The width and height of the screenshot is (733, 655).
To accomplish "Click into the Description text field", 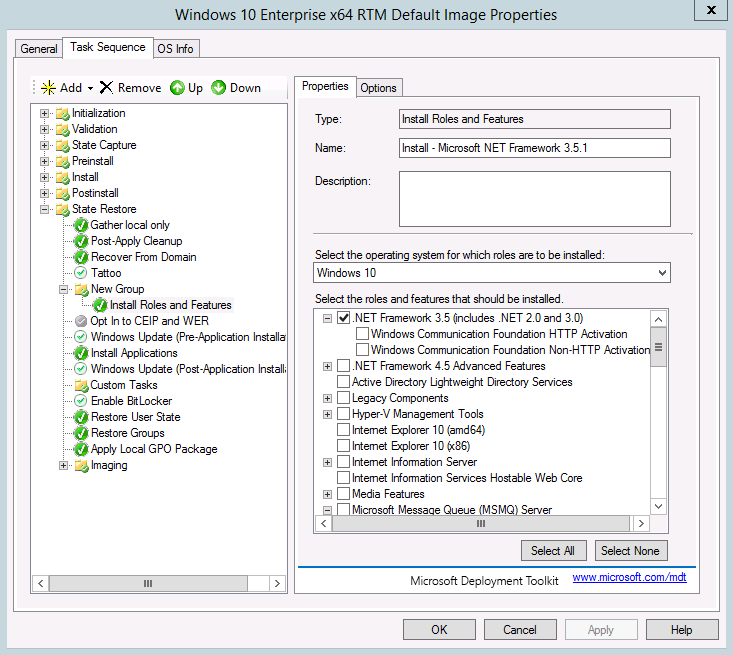I will (534, 199).
